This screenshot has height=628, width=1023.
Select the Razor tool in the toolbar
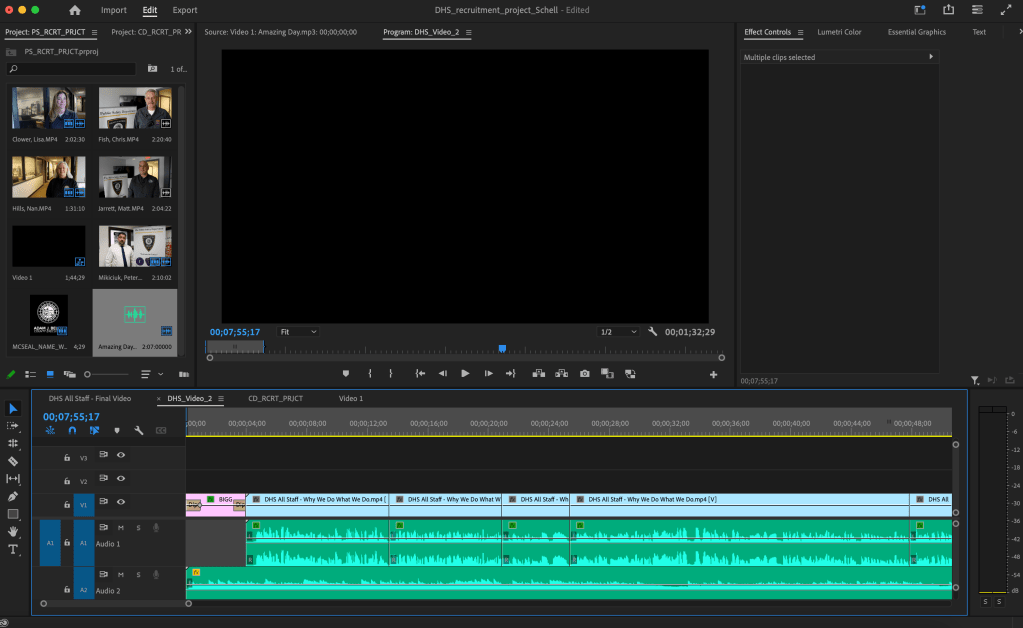(x=13, y=461)
